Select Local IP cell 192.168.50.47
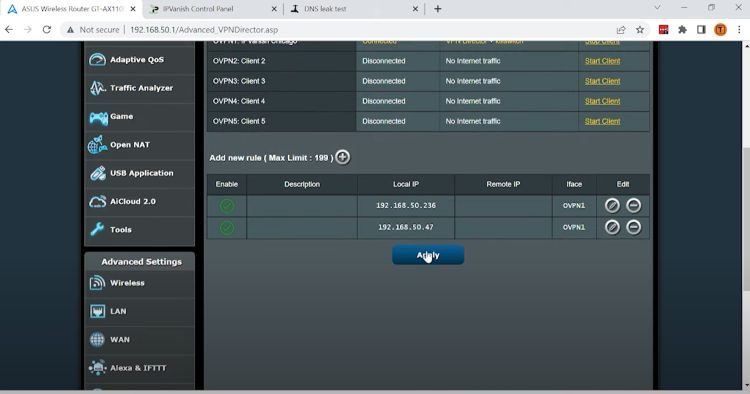750x394 pixels. point(406,227)
